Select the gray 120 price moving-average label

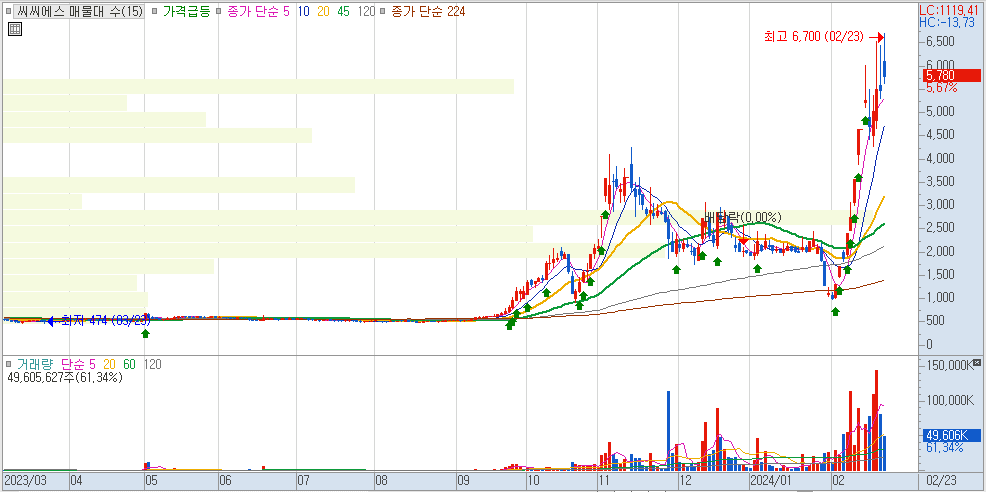pos(367,11)
